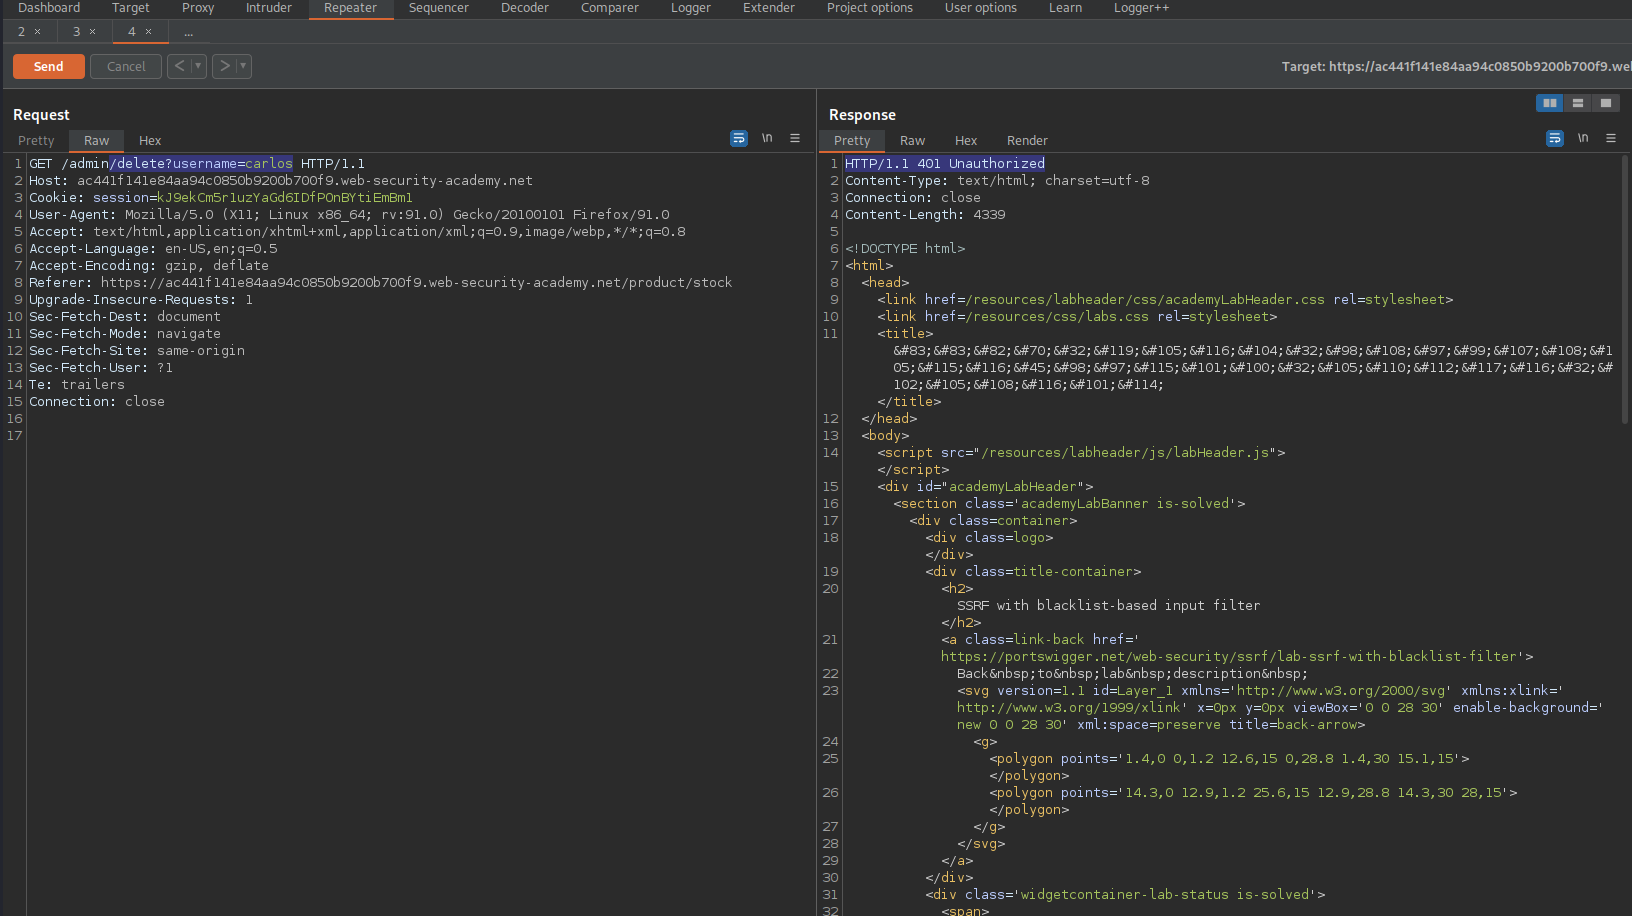This screenshot has height=916, width=1632.
Task: Open the Request editor options menu
Action: click(795, 139)
